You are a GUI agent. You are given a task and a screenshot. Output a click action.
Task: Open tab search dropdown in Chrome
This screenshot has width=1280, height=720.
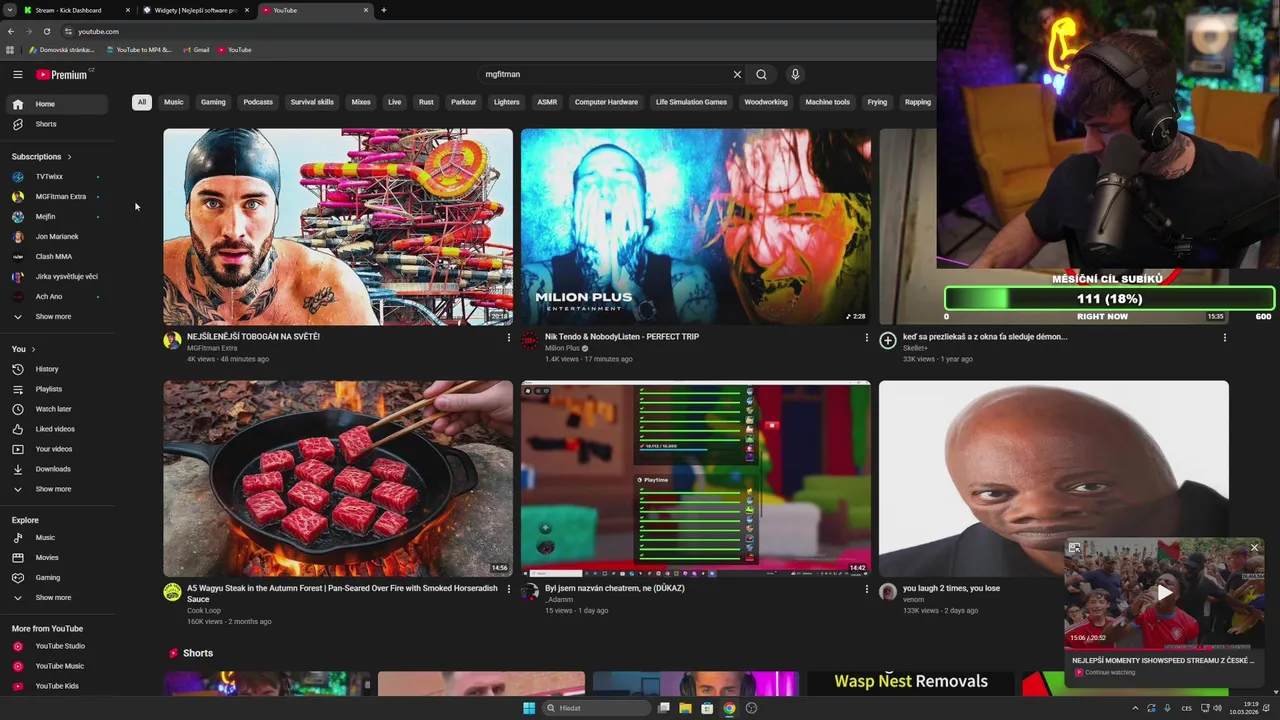9,10
